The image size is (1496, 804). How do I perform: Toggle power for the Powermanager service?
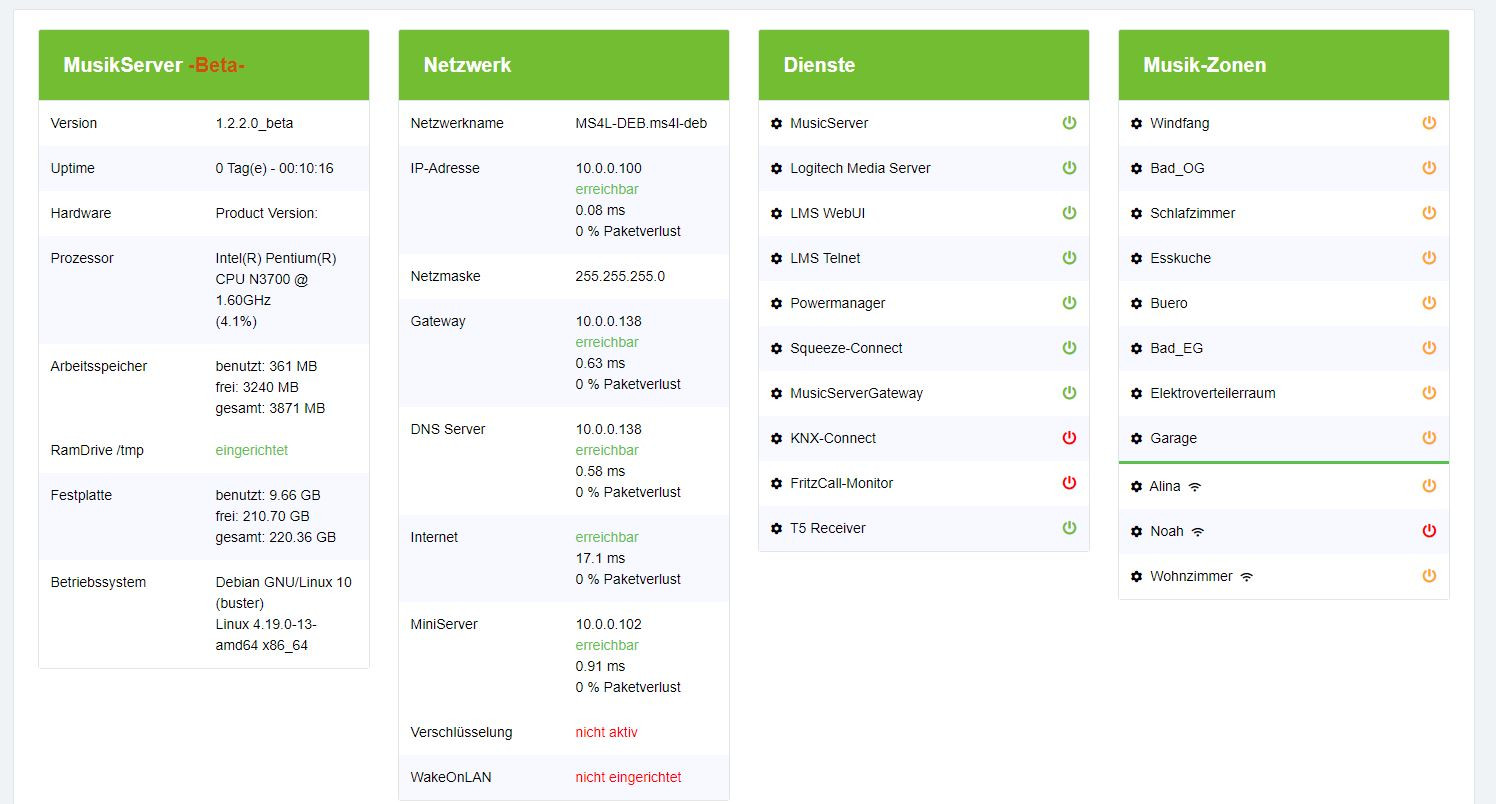point(1069,303)
